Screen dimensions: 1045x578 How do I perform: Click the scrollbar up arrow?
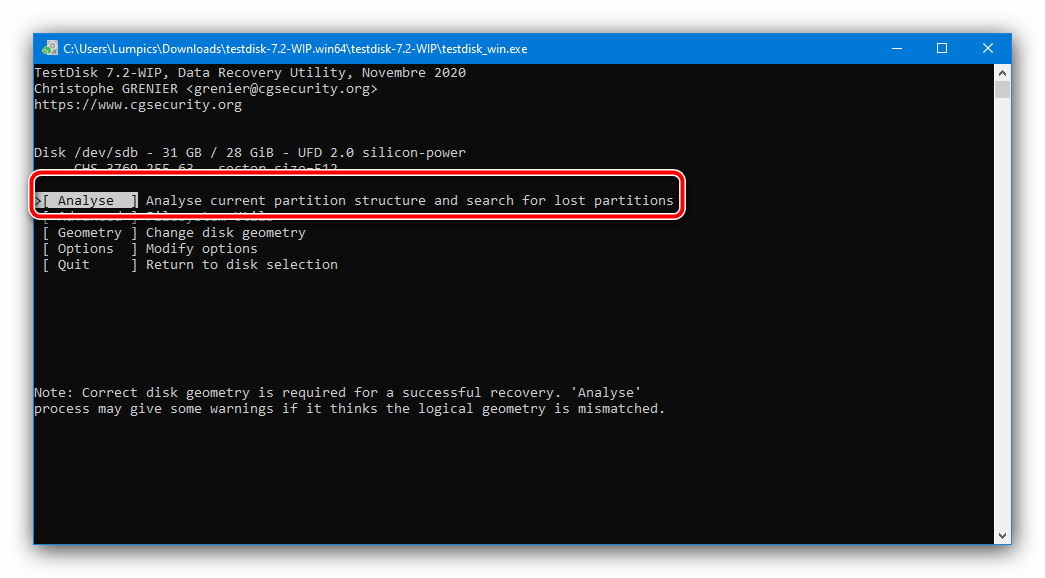[x=1002, y=72]
